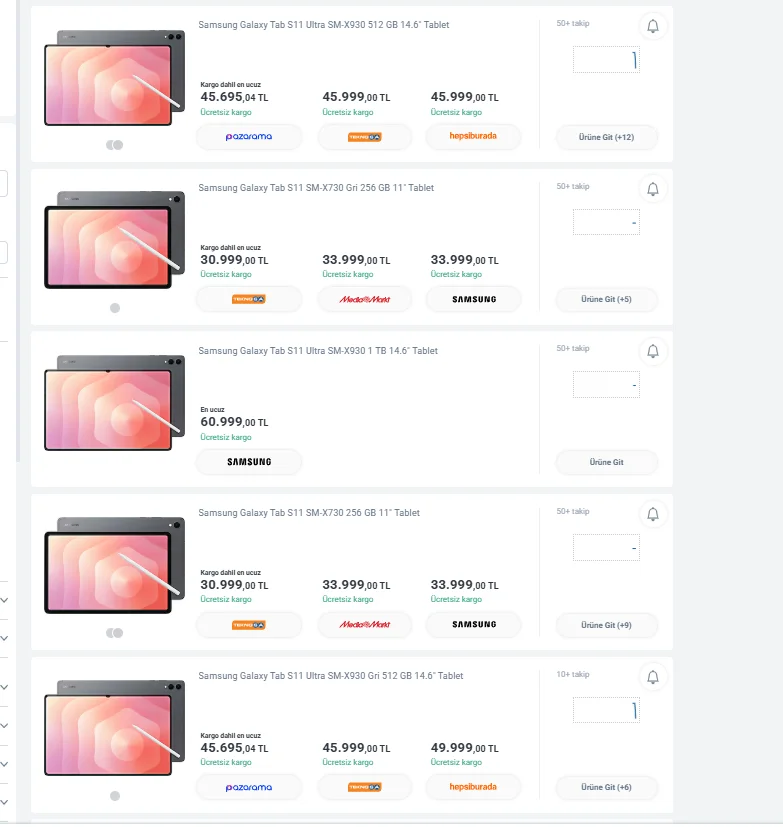Viewport: 783px width, 827px height.
Task: Open Pazarama store logo for first tablet
Action: pos(249,136)
